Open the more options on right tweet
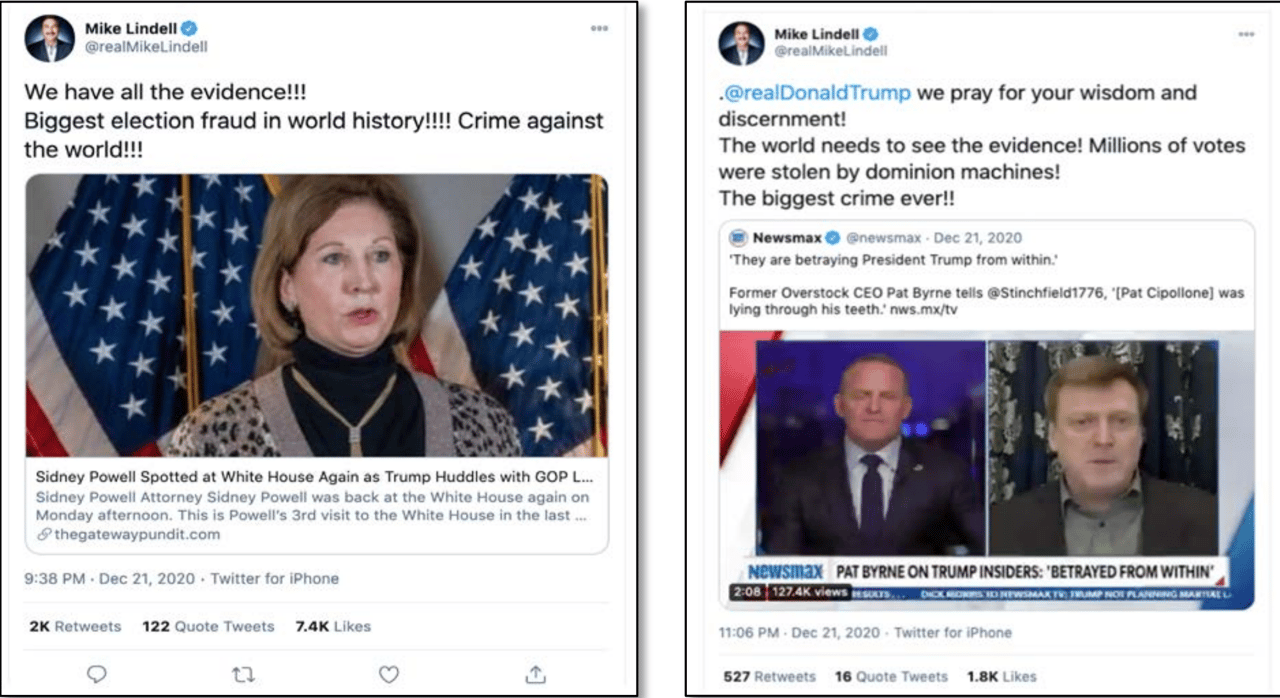The image size is (1280, 698). [x=1246, y=34]
